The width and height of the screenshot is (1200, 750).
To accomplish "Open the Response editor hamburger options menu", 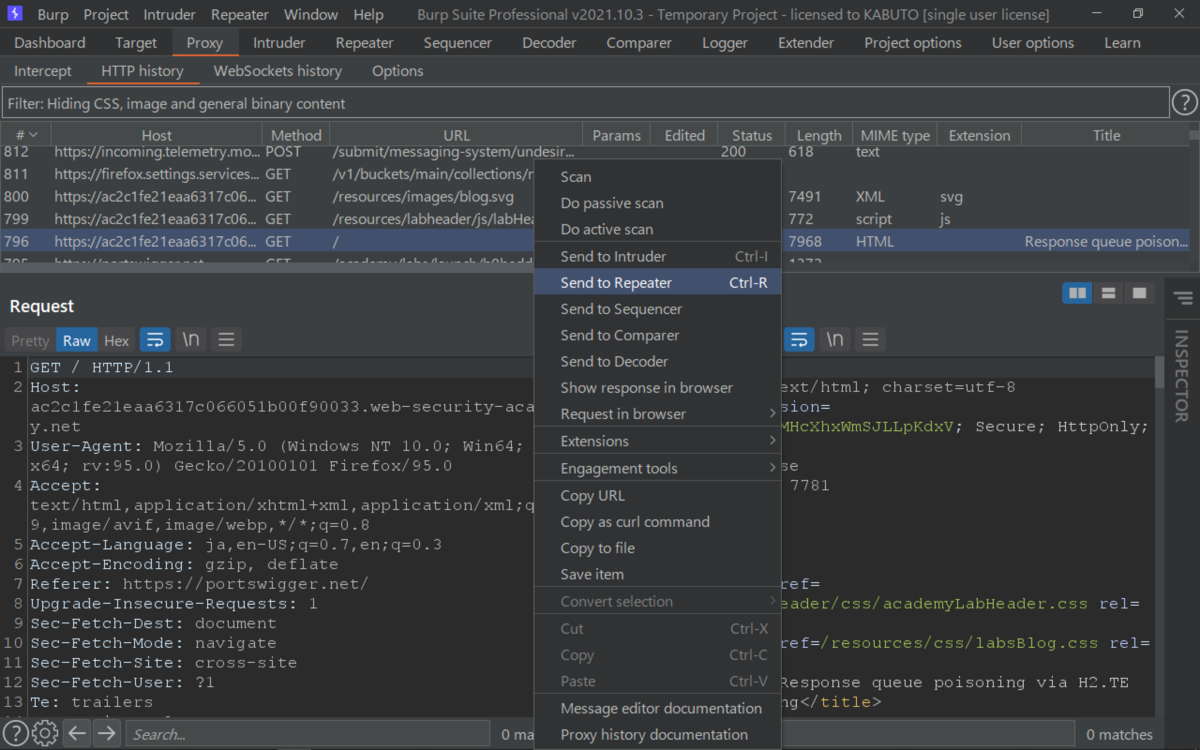I will coord(870,340).
